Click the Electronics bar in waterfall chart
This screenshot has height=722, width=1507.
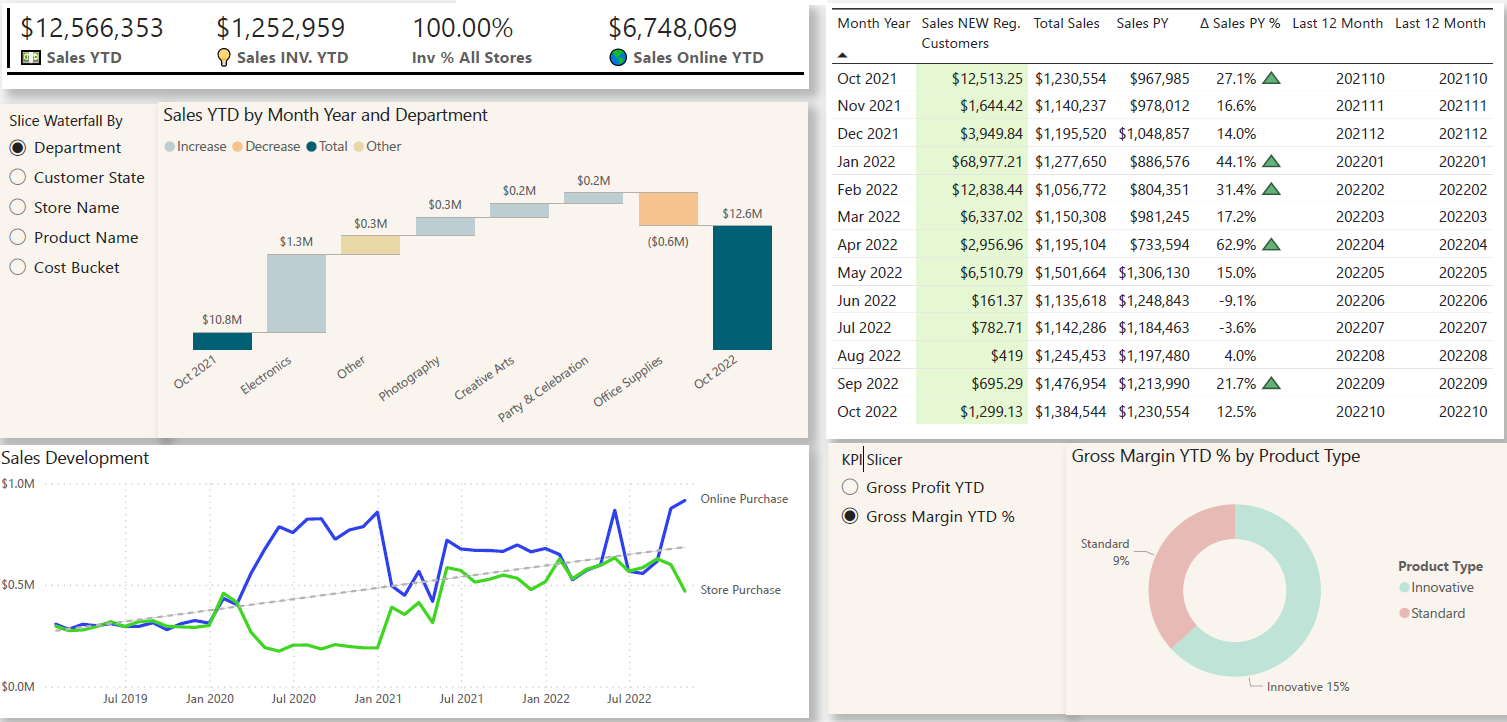(296, 293)
